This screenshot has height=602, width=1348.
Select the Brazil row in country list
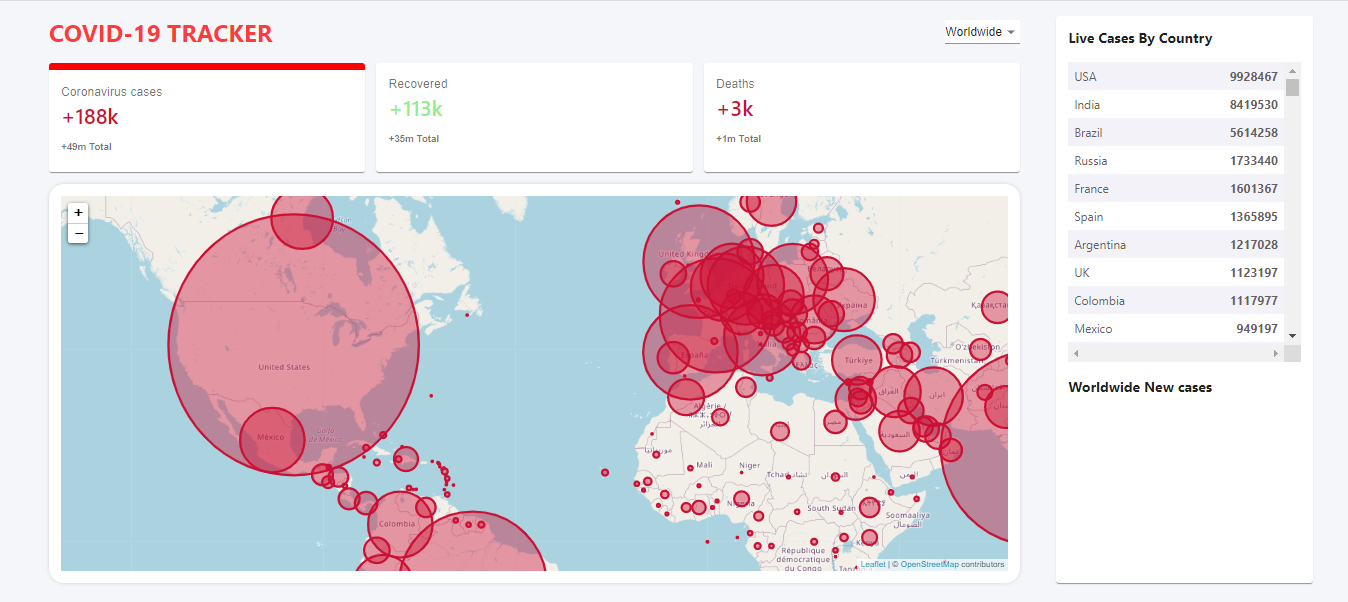[x=1176, y=133]
